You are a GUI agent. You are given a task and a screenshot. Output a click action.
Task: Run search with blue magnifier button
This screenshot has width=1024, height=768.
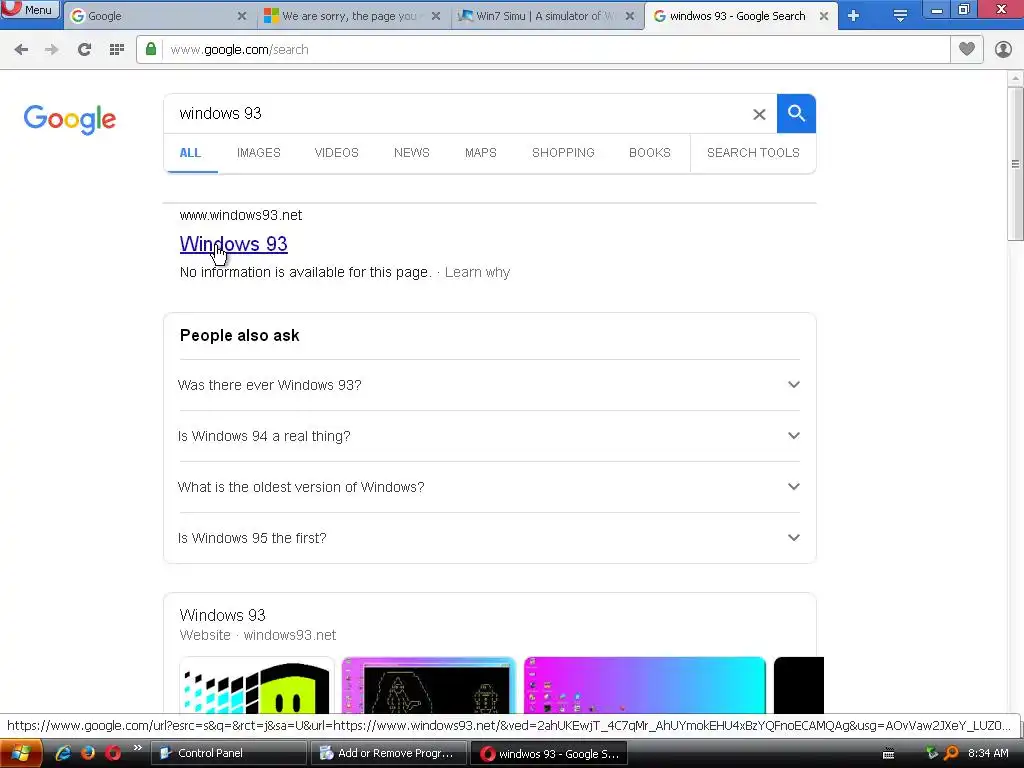pyautogui.click(x=796, y=114)
